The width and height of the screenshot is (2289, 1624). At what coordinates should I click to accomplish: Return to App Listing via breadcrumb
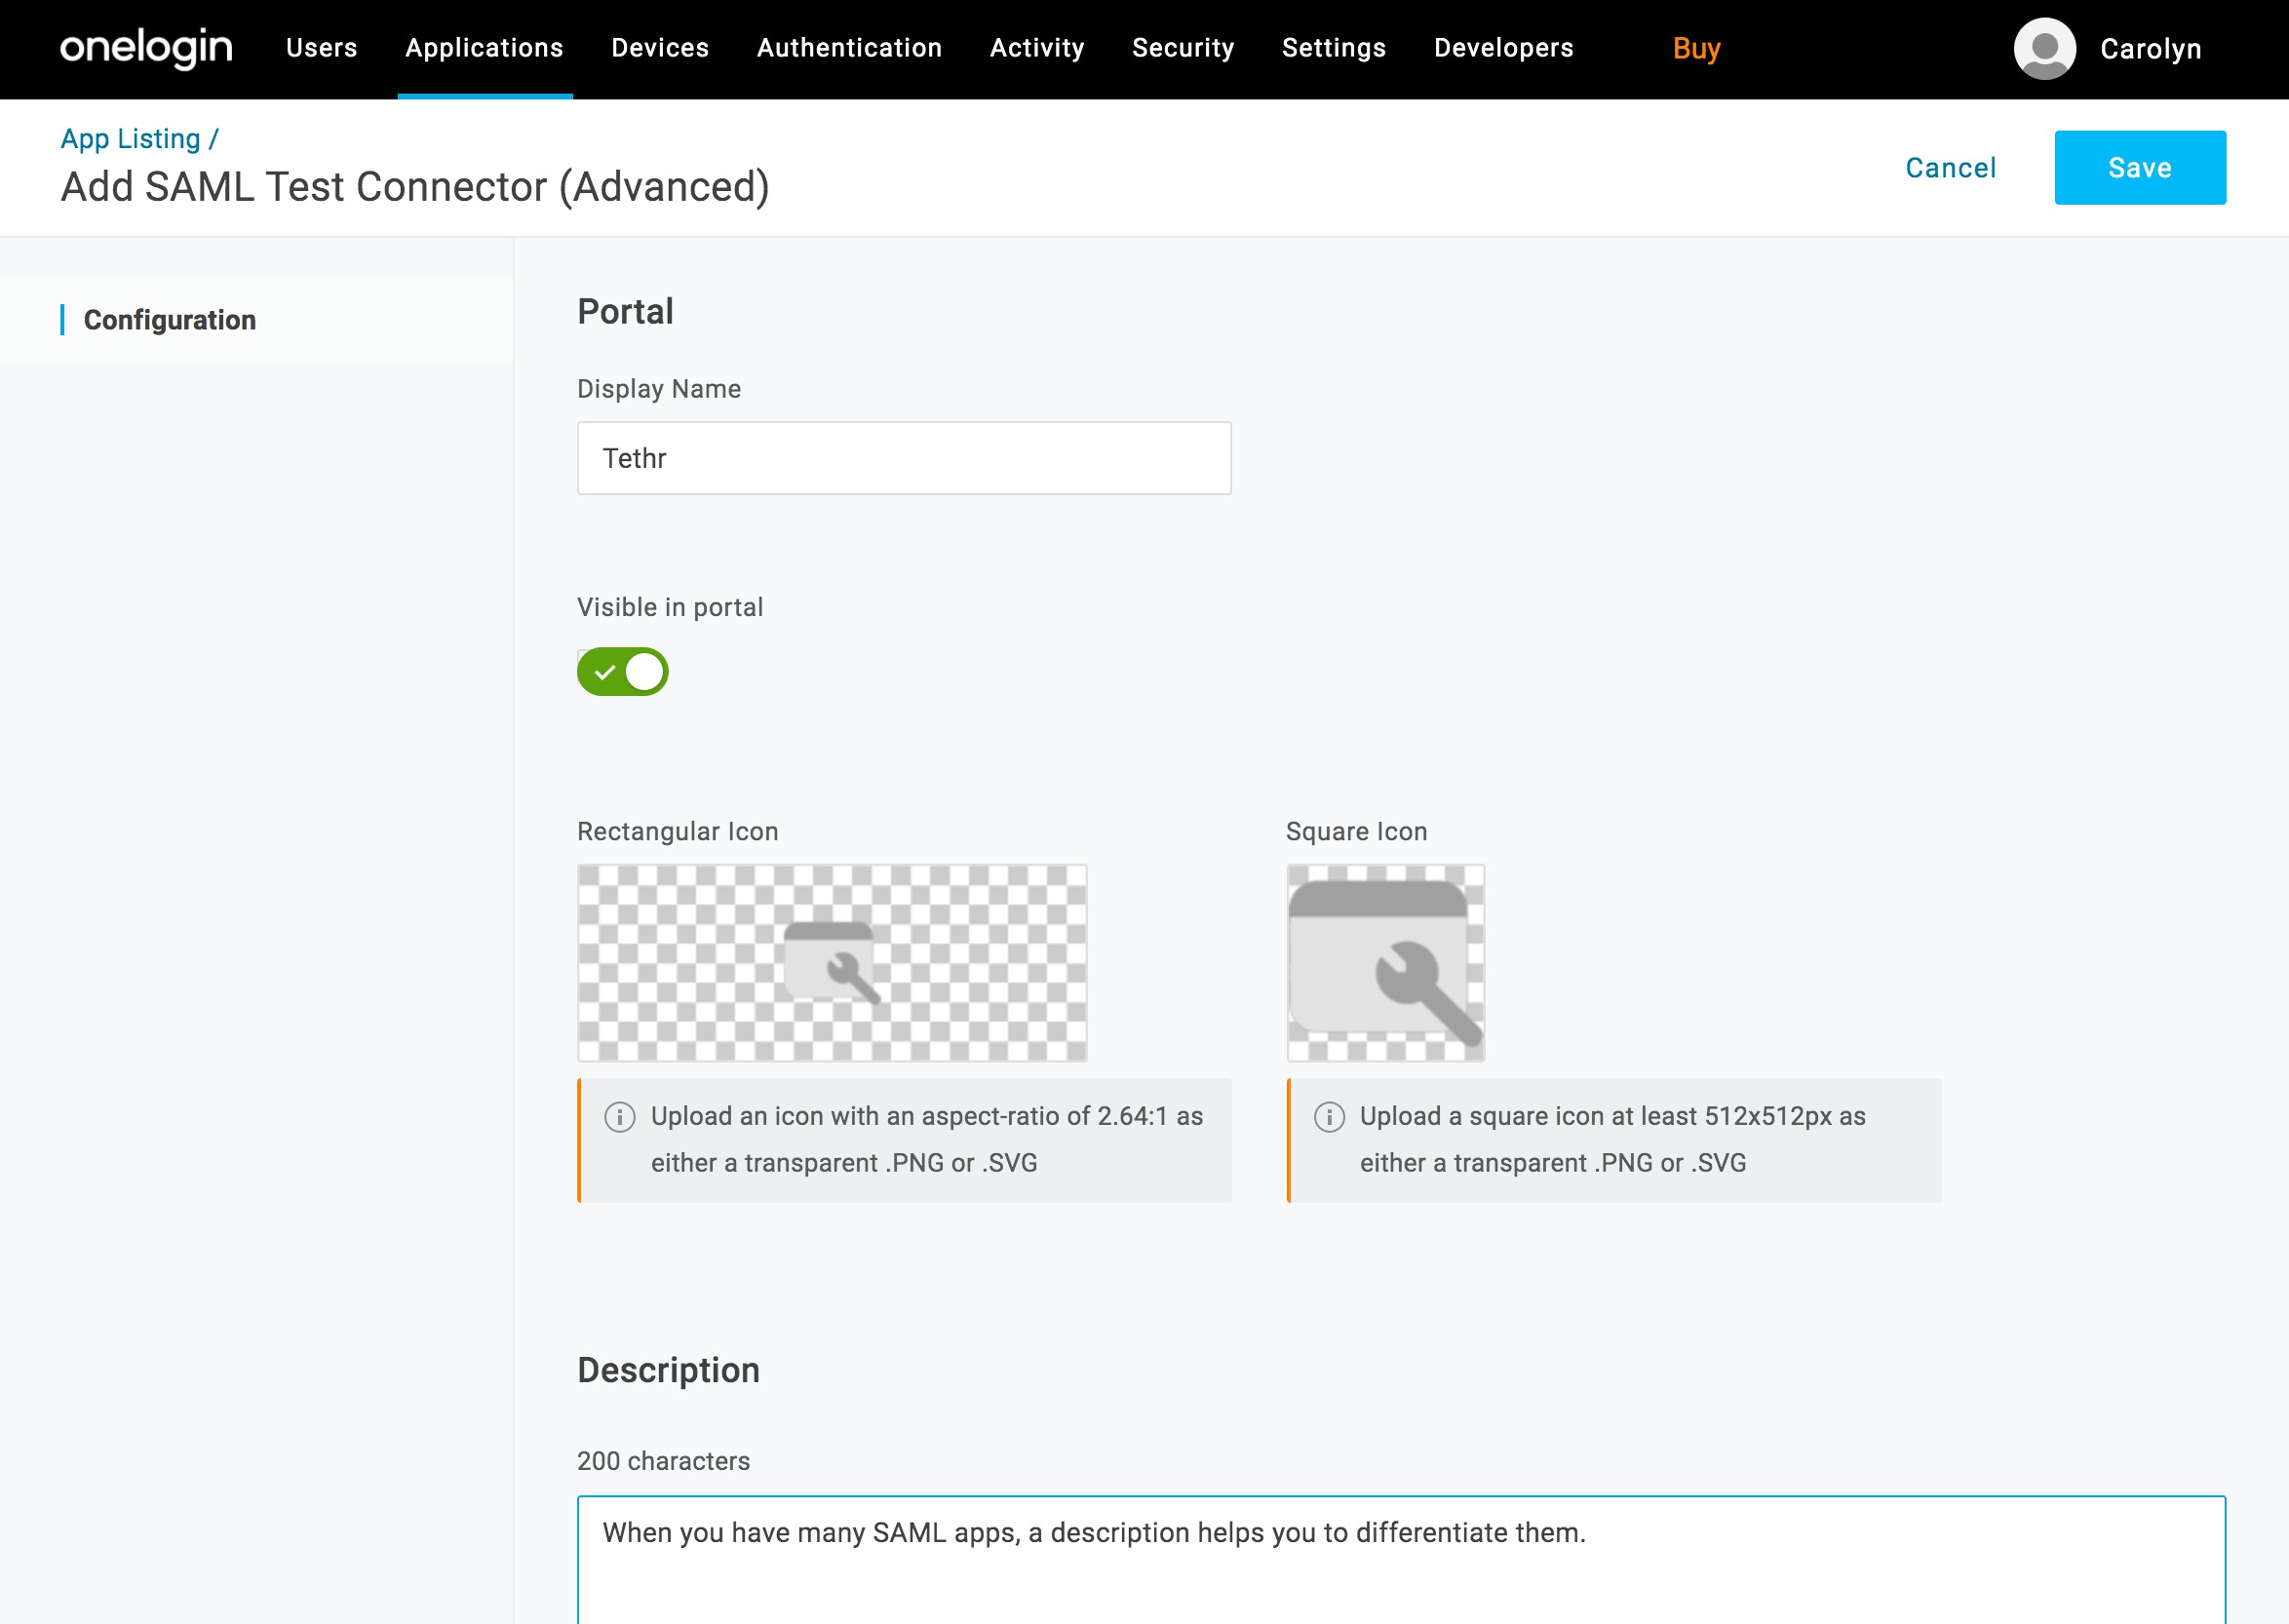(130, 138)
